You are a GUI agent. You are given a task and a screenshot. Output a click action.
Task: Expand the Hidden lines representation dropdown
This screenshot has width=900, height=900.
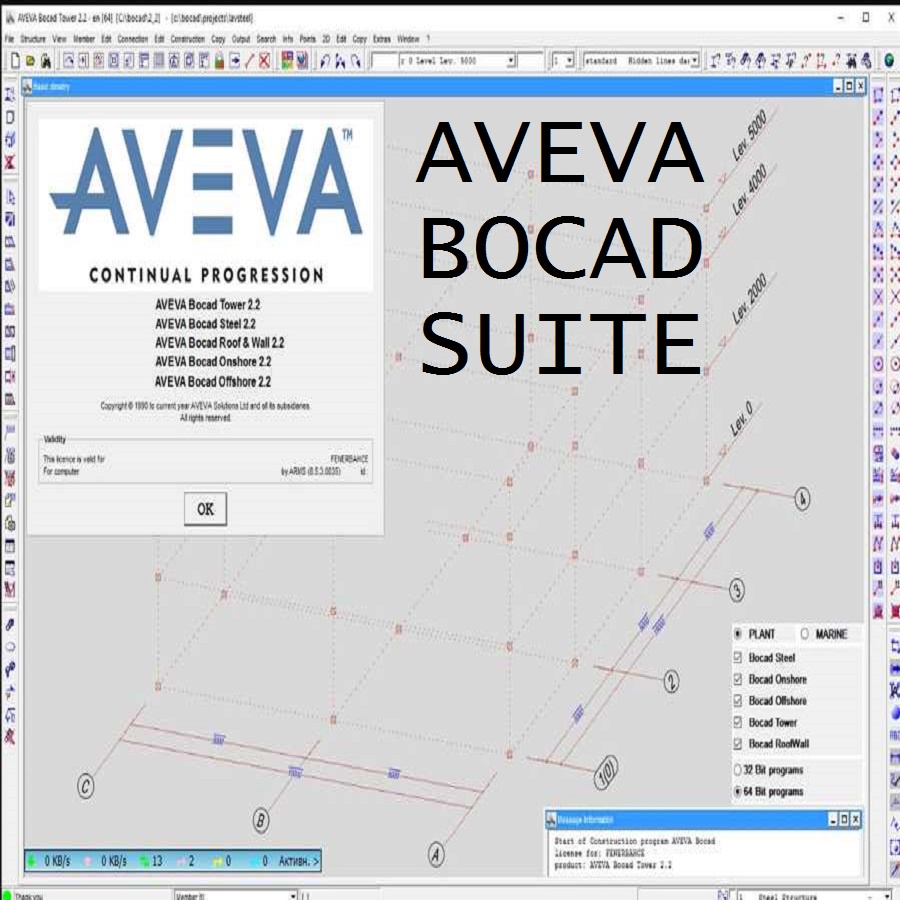tap(694, 59)
